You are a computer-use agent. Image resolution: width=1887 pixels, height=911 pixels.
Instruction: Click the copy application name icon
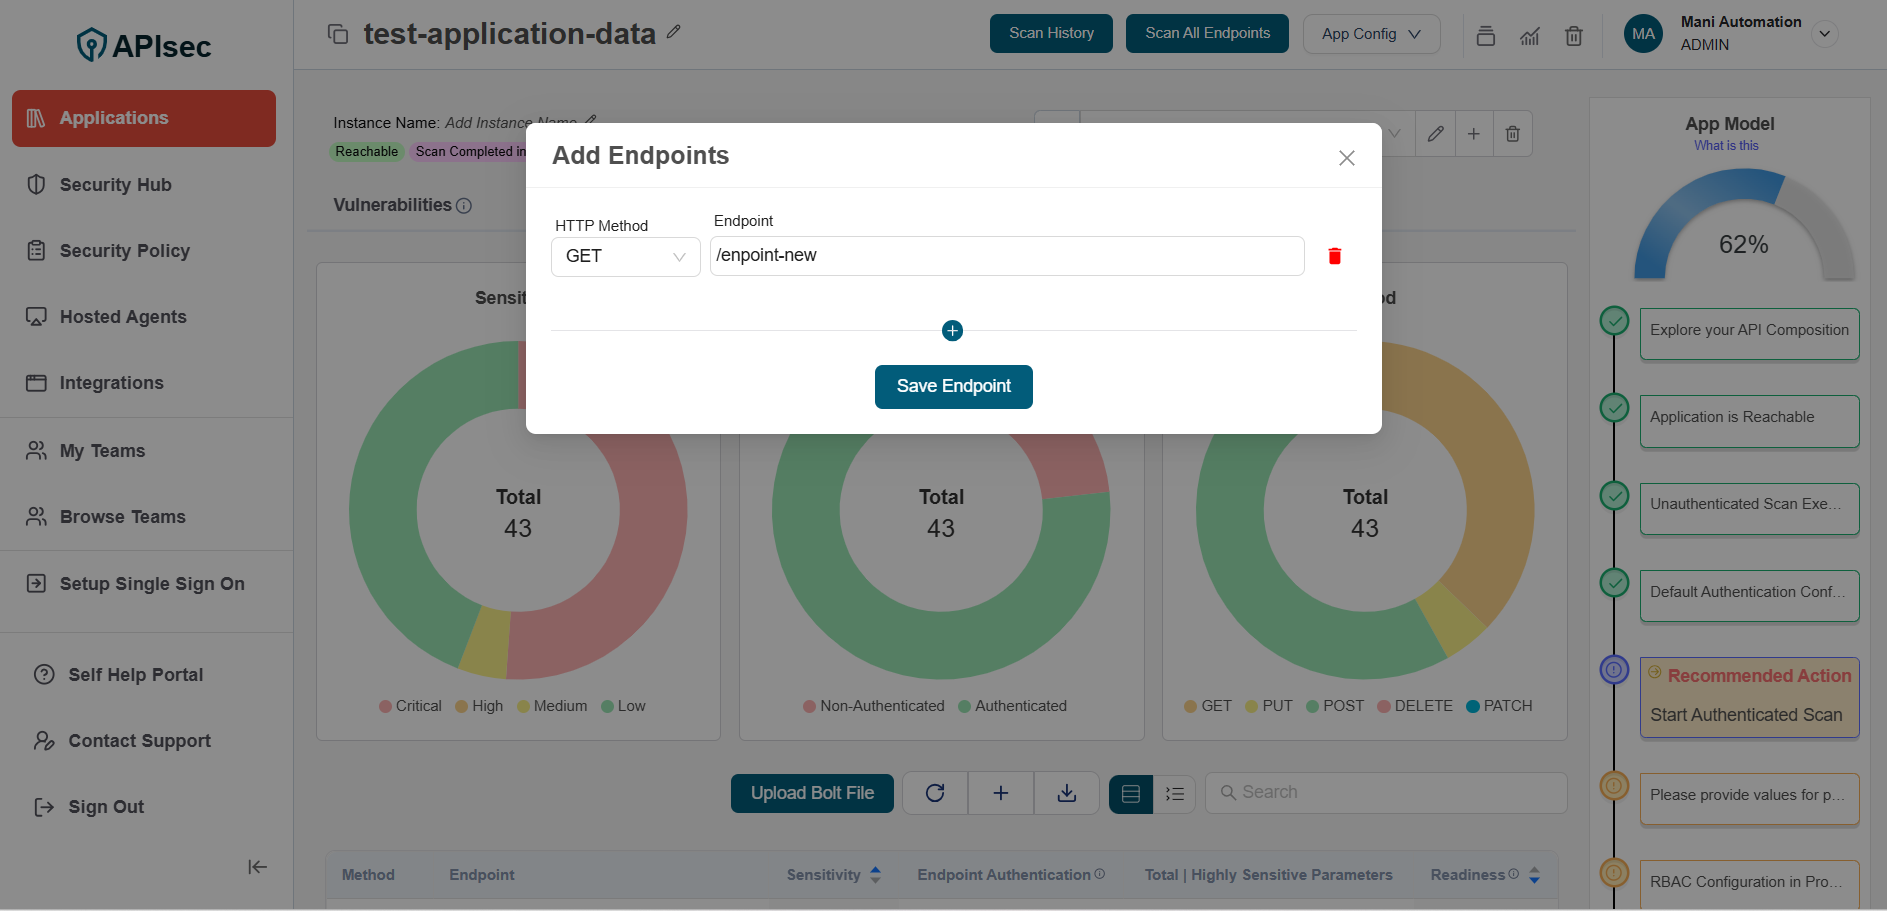pyautogui.click(x=338, y=33)
